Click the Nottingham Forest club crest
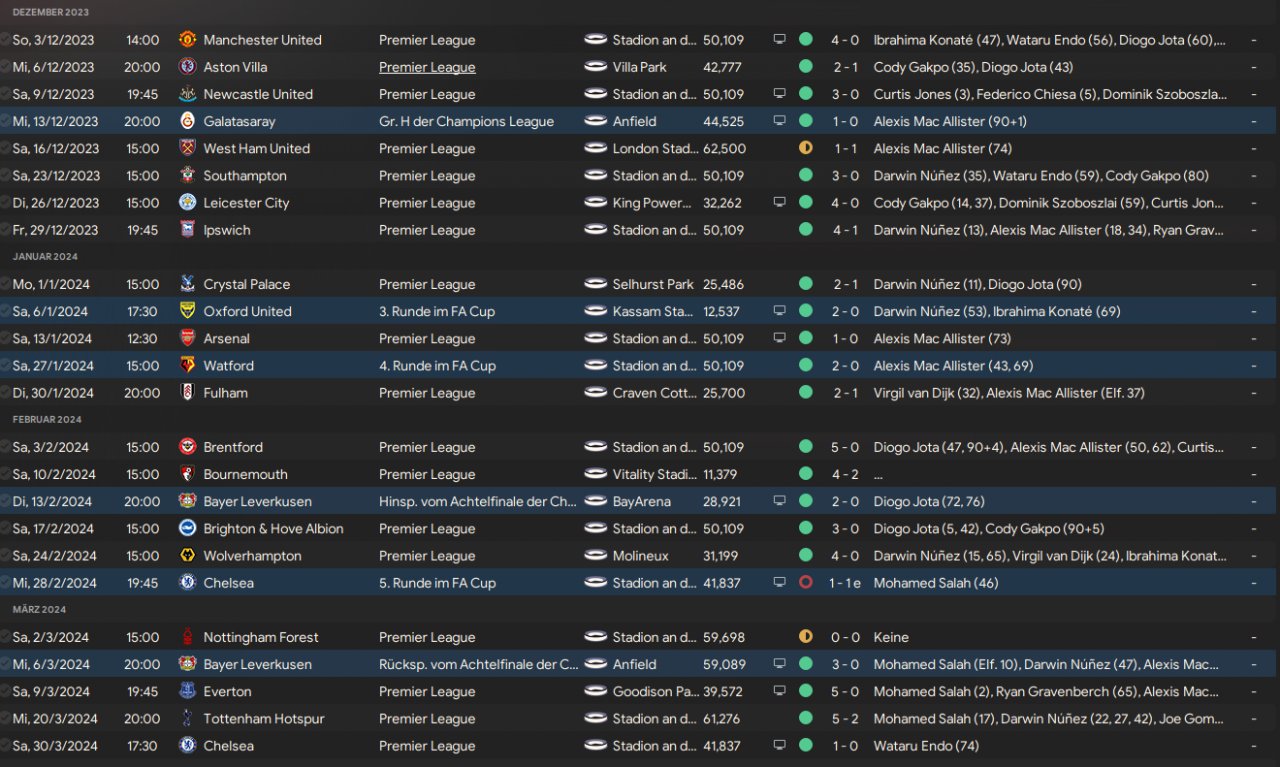This screenshot has width=1280, height=767. pyautogui.click(x=187, y=637)
